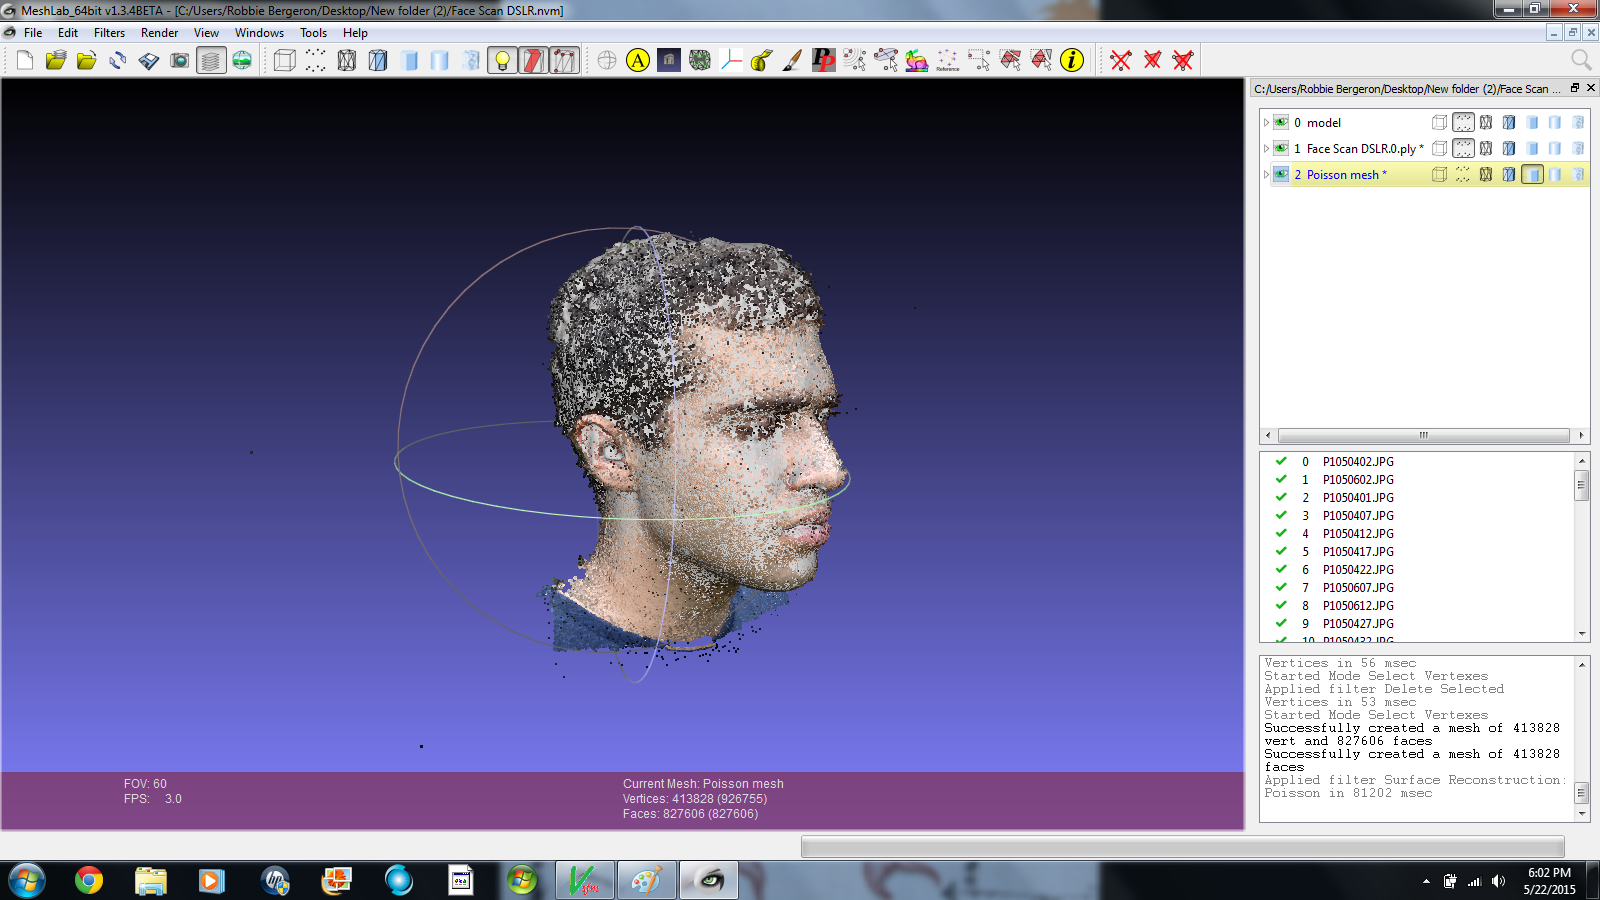The height and width of the screenshot is (900, 1600).
Task: Select the paintbrush Z-painting tool
Action: click(x=793, y=61)
